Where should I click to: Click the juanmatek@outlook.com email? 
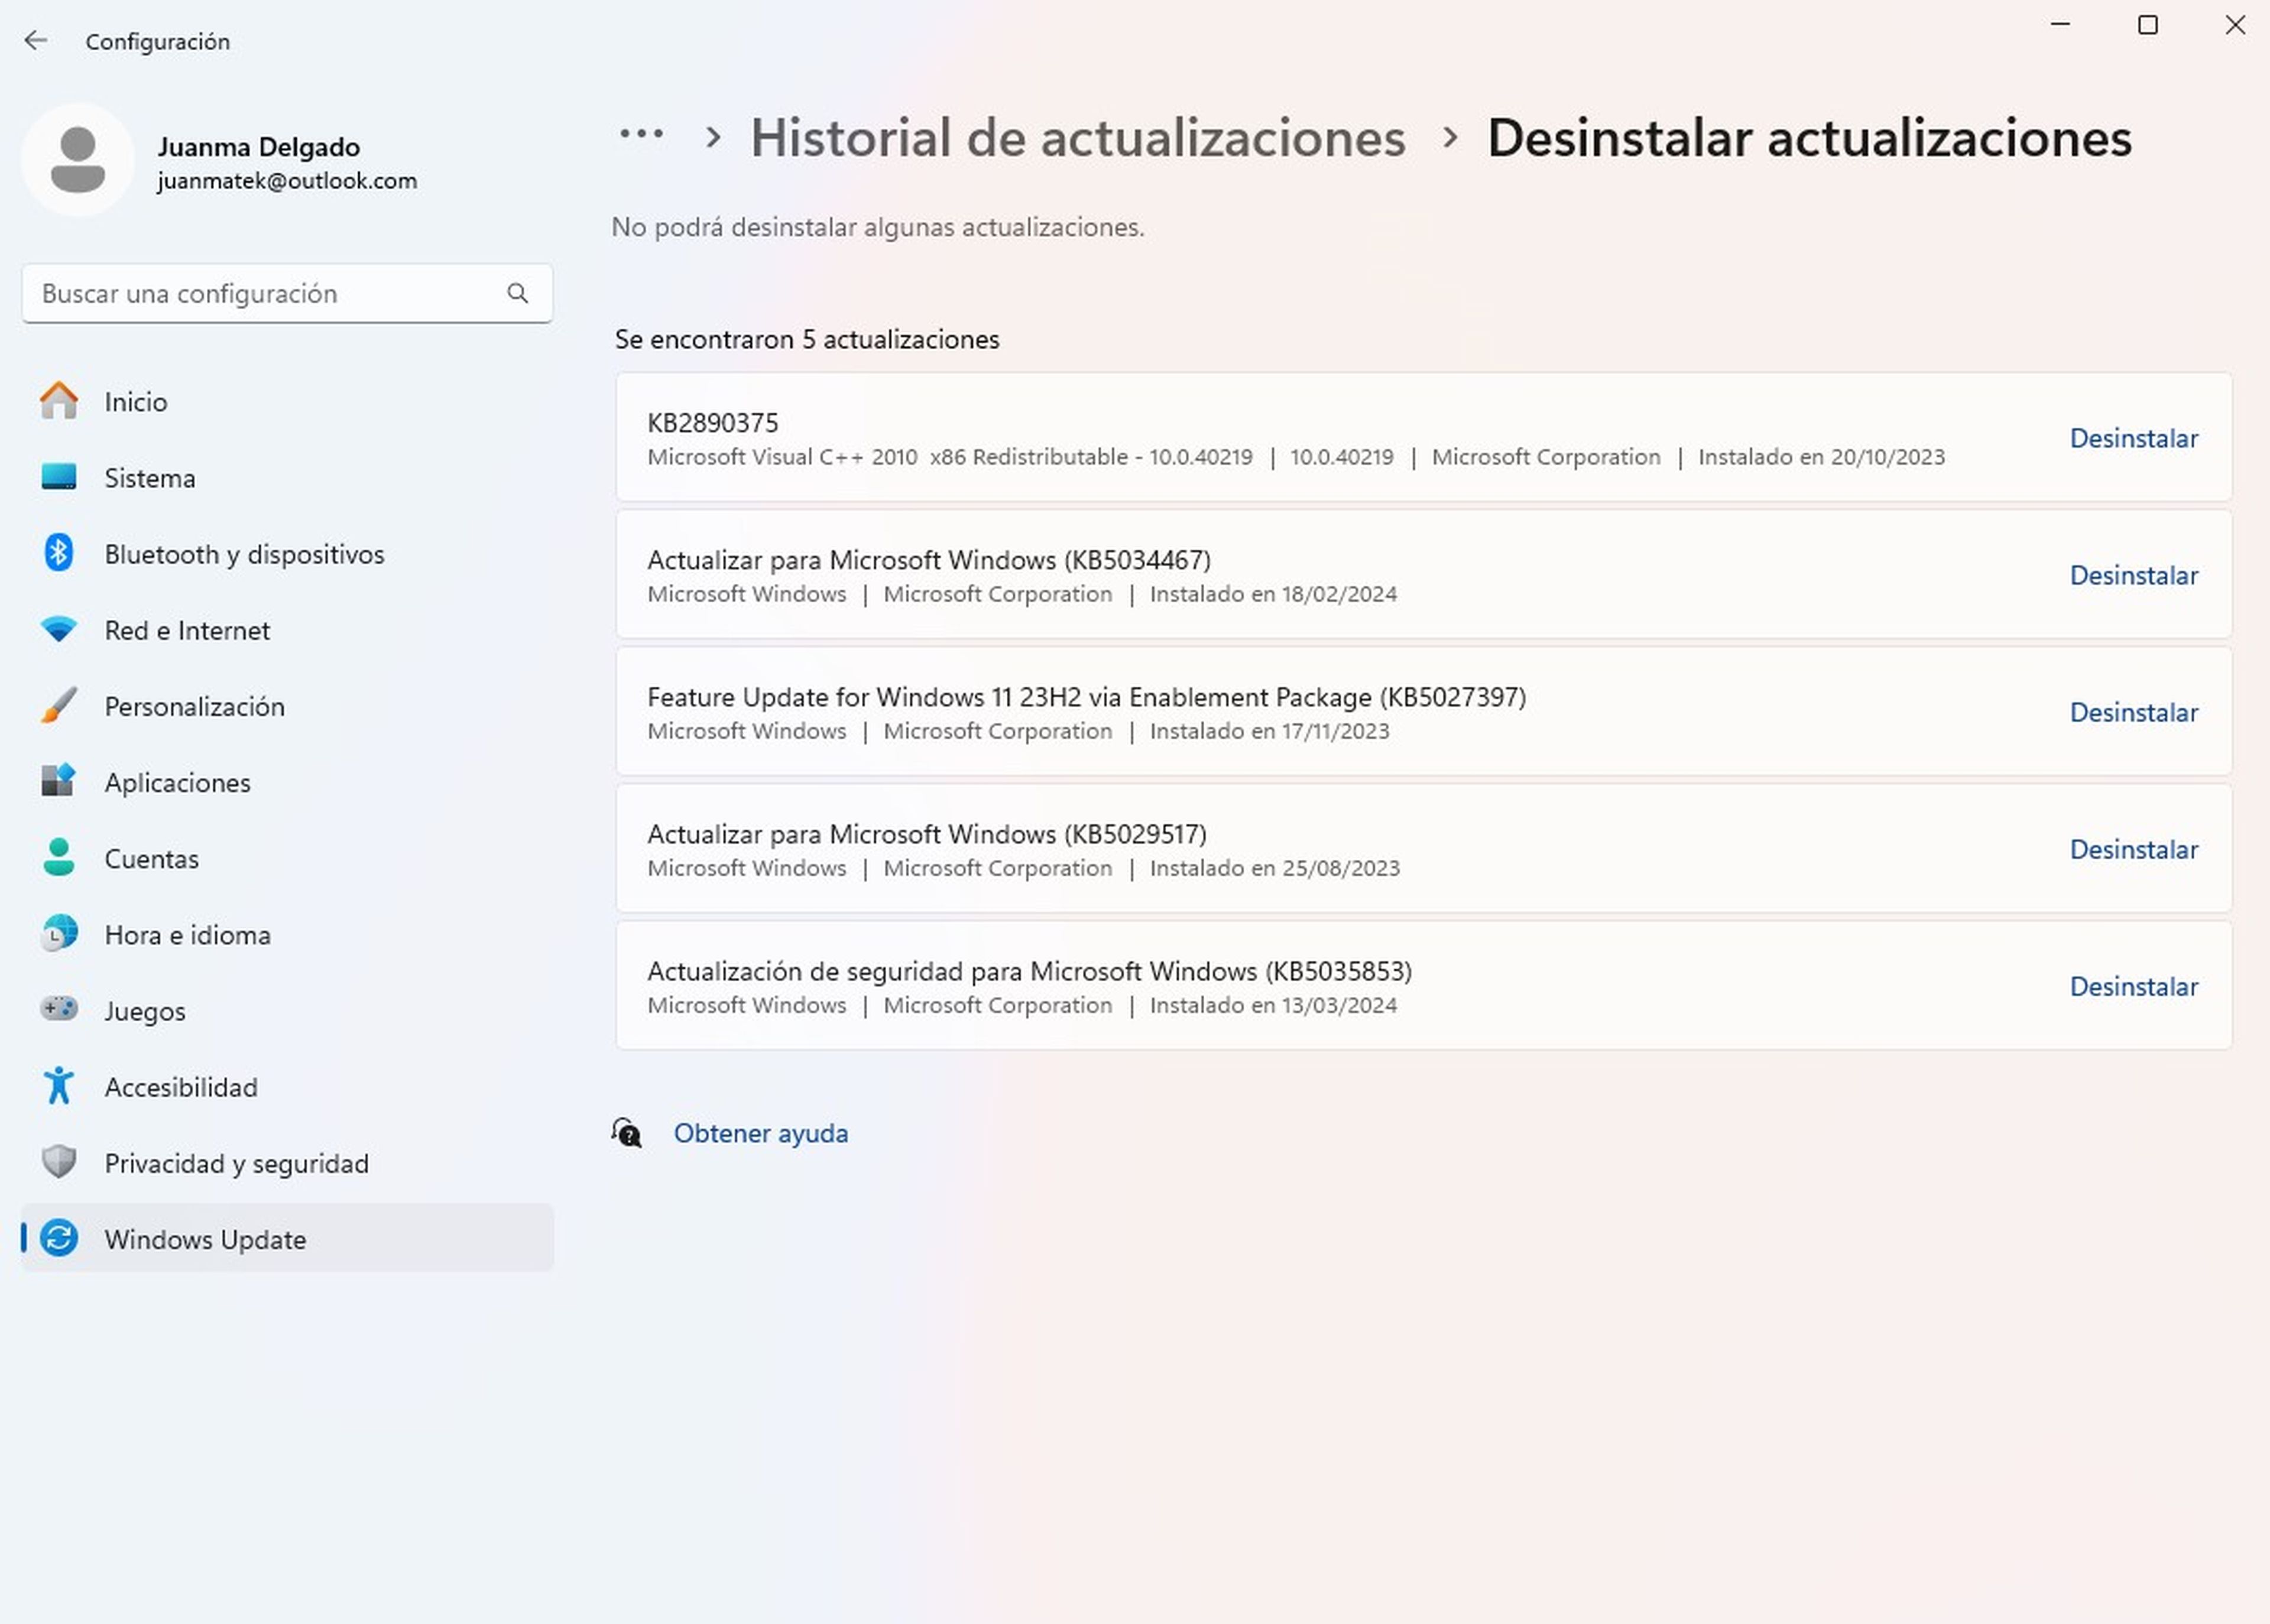pyautogui.click(x=287, y=181)
